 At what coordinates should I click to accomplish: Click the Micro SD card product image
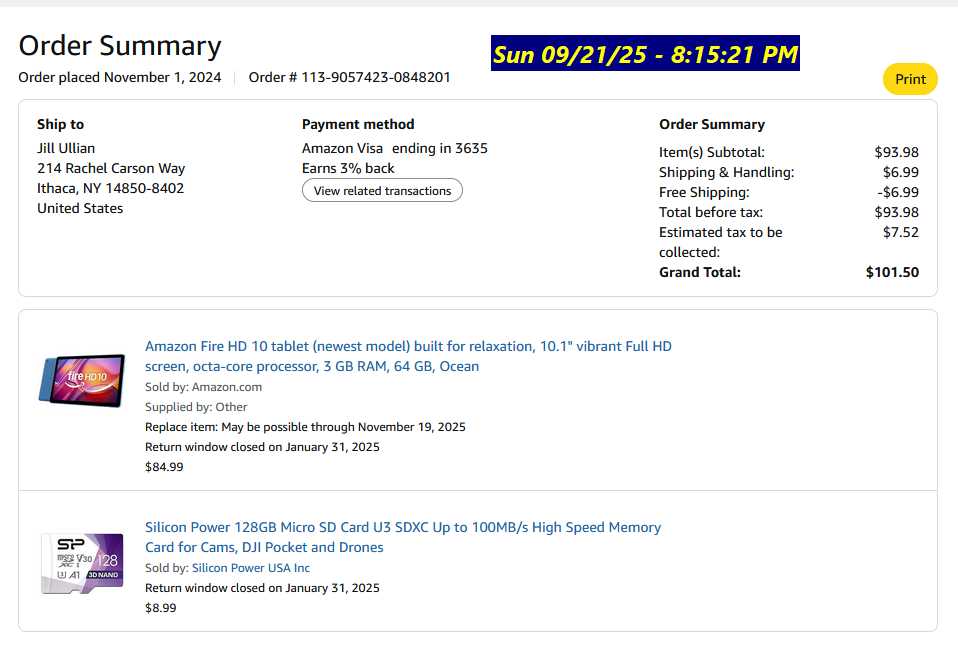(x=82, y=564)
